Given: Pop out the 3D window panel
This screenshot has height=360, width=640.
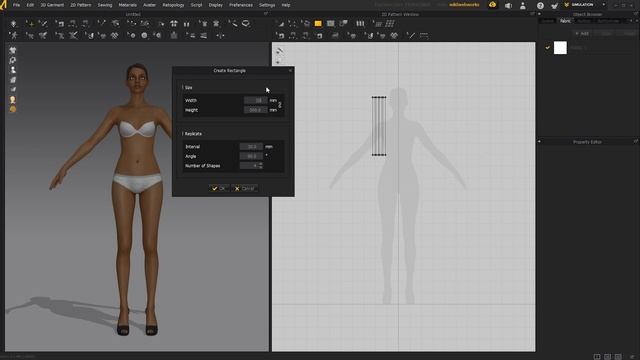Looking at the screenshot, I should [266, 14].
